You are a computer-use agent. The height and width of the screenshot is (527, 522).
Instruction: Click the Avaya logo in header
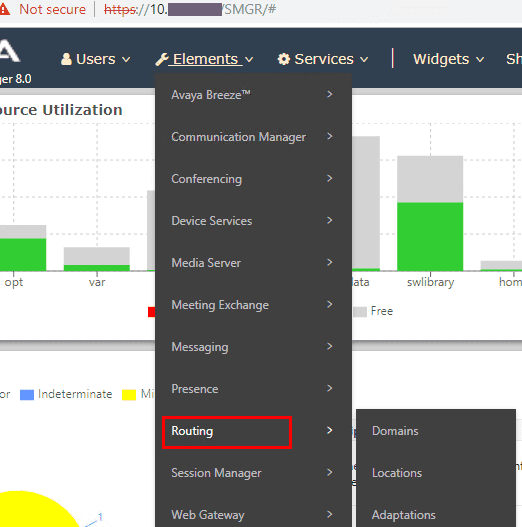tap(9, 51)
